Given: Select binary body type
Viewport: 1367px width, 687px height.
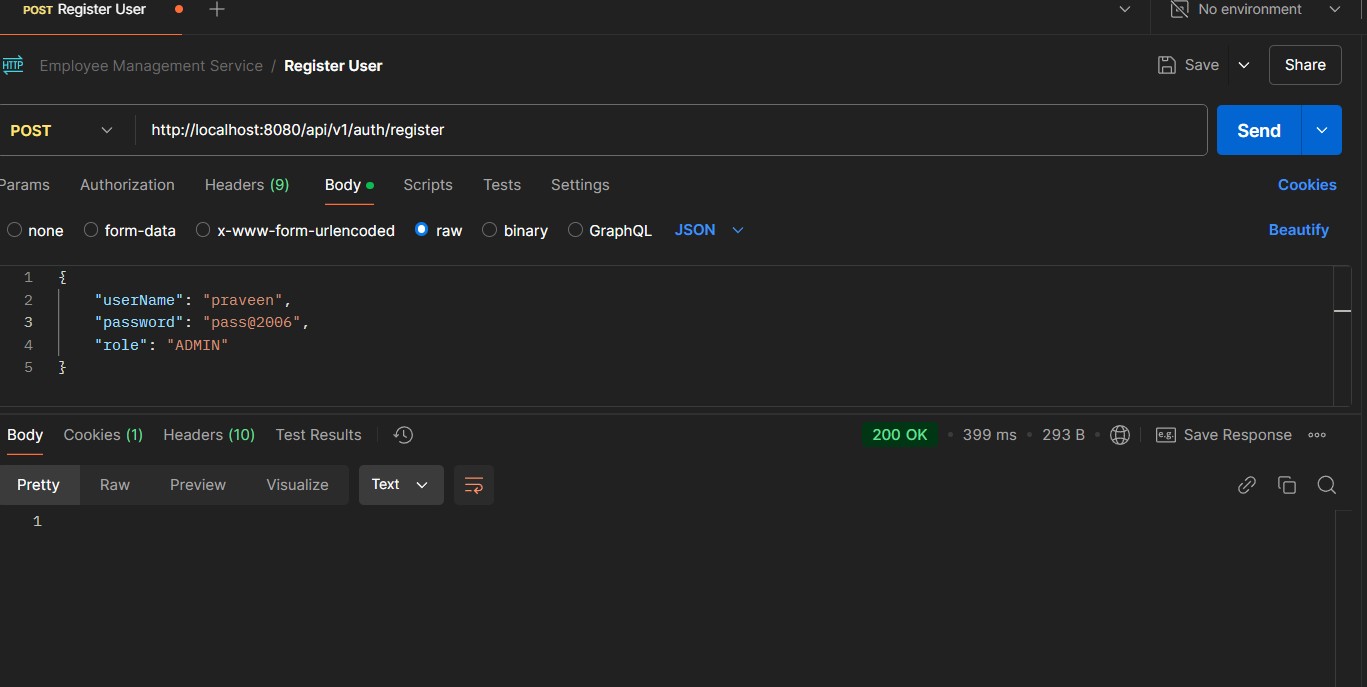Looking at the screenshot, I should tap(489, 230).
